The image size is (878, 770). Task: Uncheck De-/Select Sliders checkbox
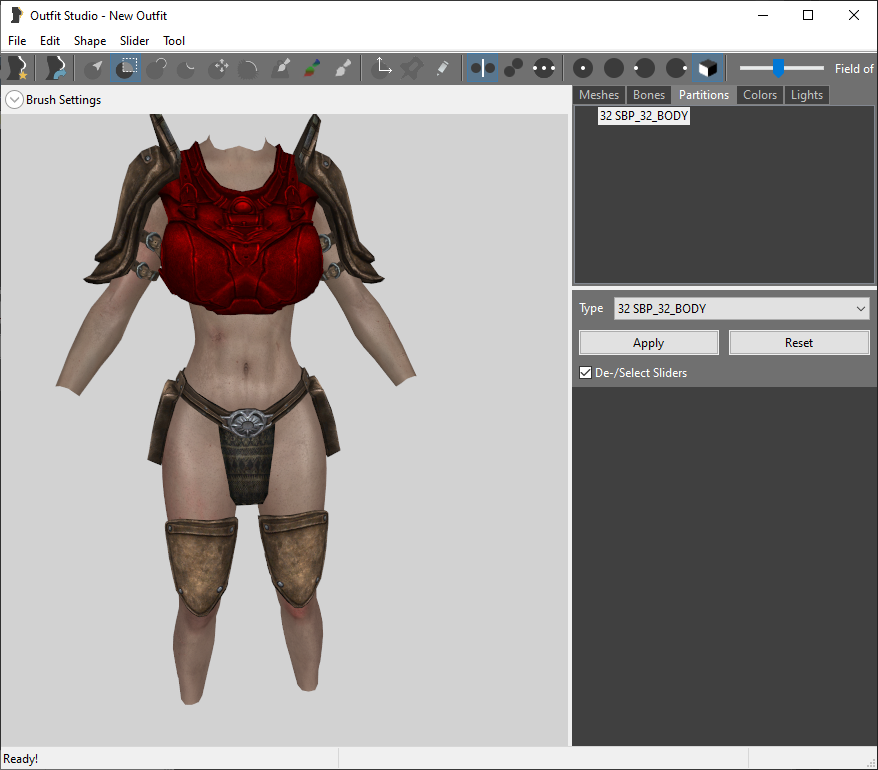[x=585, y=373]
